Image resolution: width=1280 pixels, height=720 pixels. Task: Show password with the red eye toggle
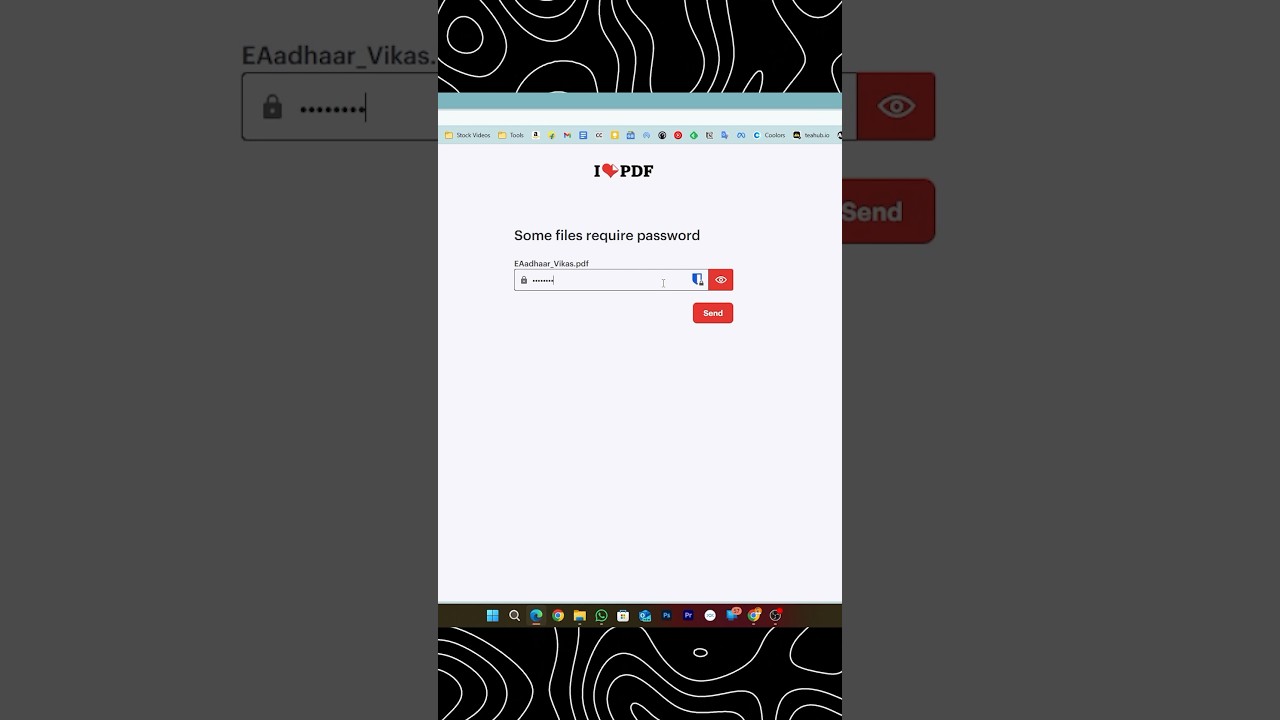point(721,280)
